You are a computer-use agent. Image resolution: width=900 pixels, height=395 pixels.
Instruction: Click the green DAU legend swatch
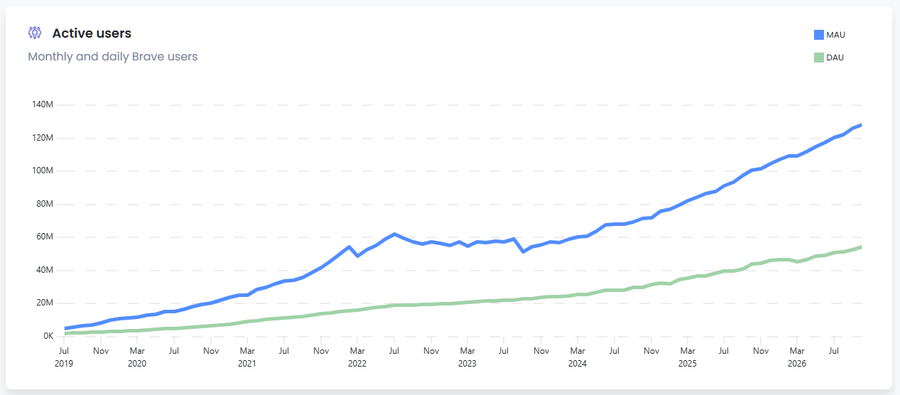tap(819, 57)
